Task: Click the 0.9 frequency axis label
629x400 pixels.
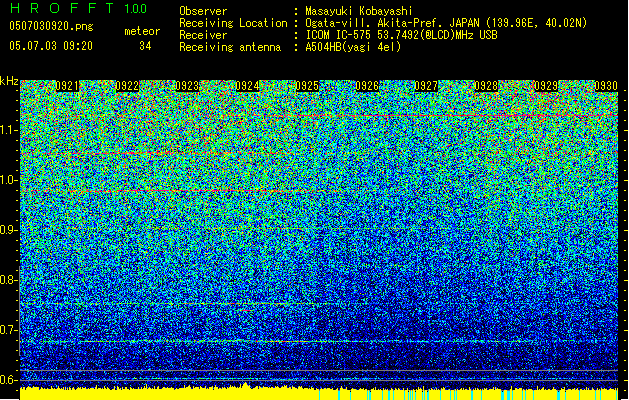Action: pos(8,230)
